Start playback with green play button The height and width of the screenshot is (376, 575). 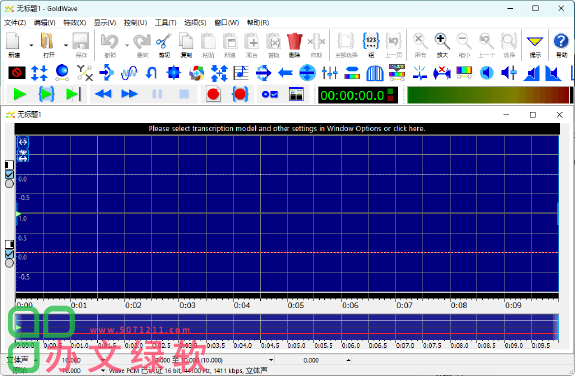pos(19,95)
